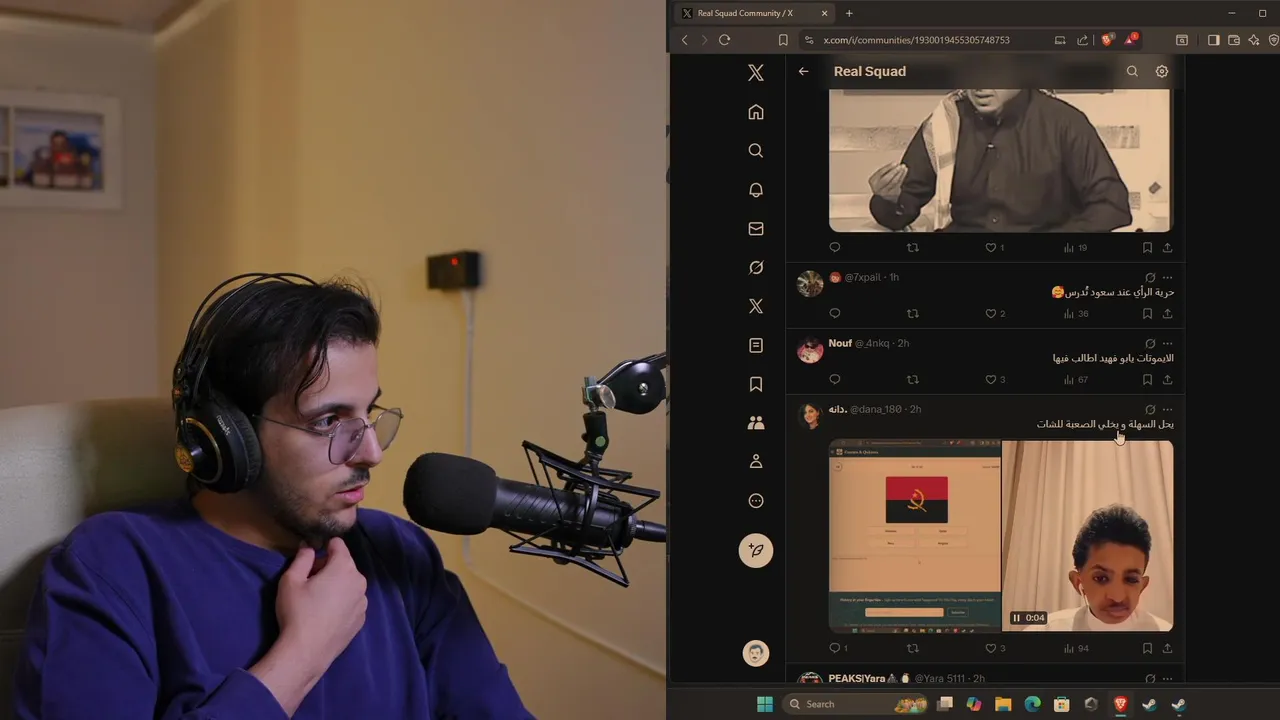Open Premium X icon in sidebar
This screenshot has width=1280, height=720.
point(756,306)
